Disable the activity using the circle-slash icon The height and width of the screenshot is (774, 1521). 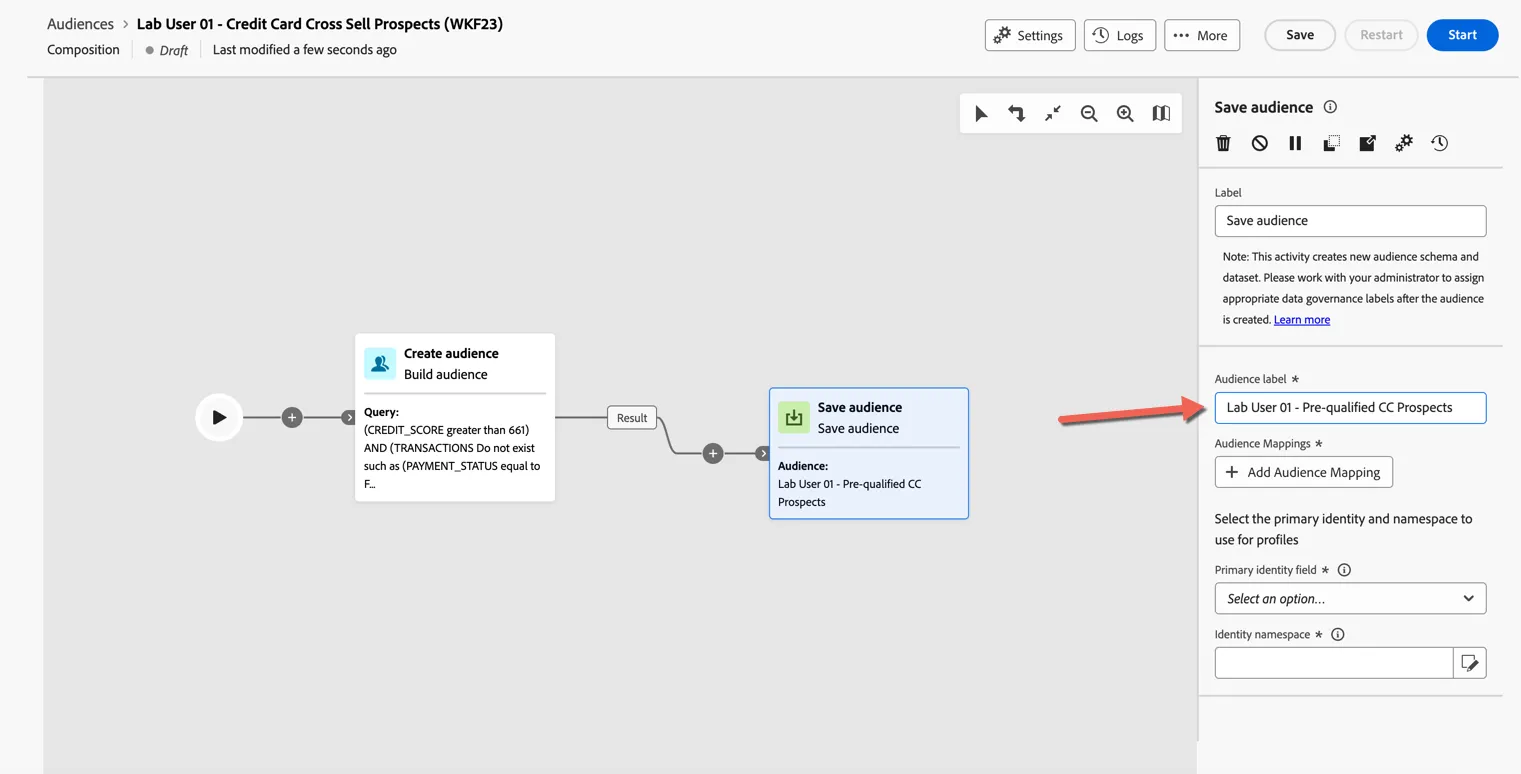coord(1259,143)
